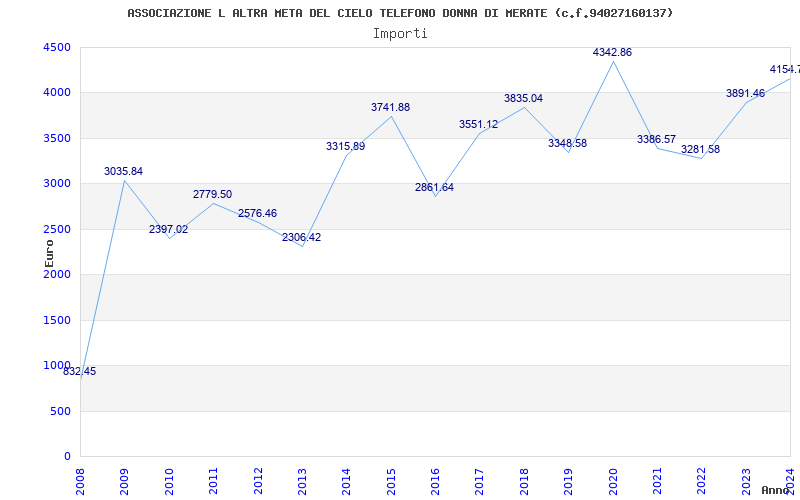The image size is (800, 500).
Task: Click the 2016 x-axis year label
Action: [x=435, y=481]
